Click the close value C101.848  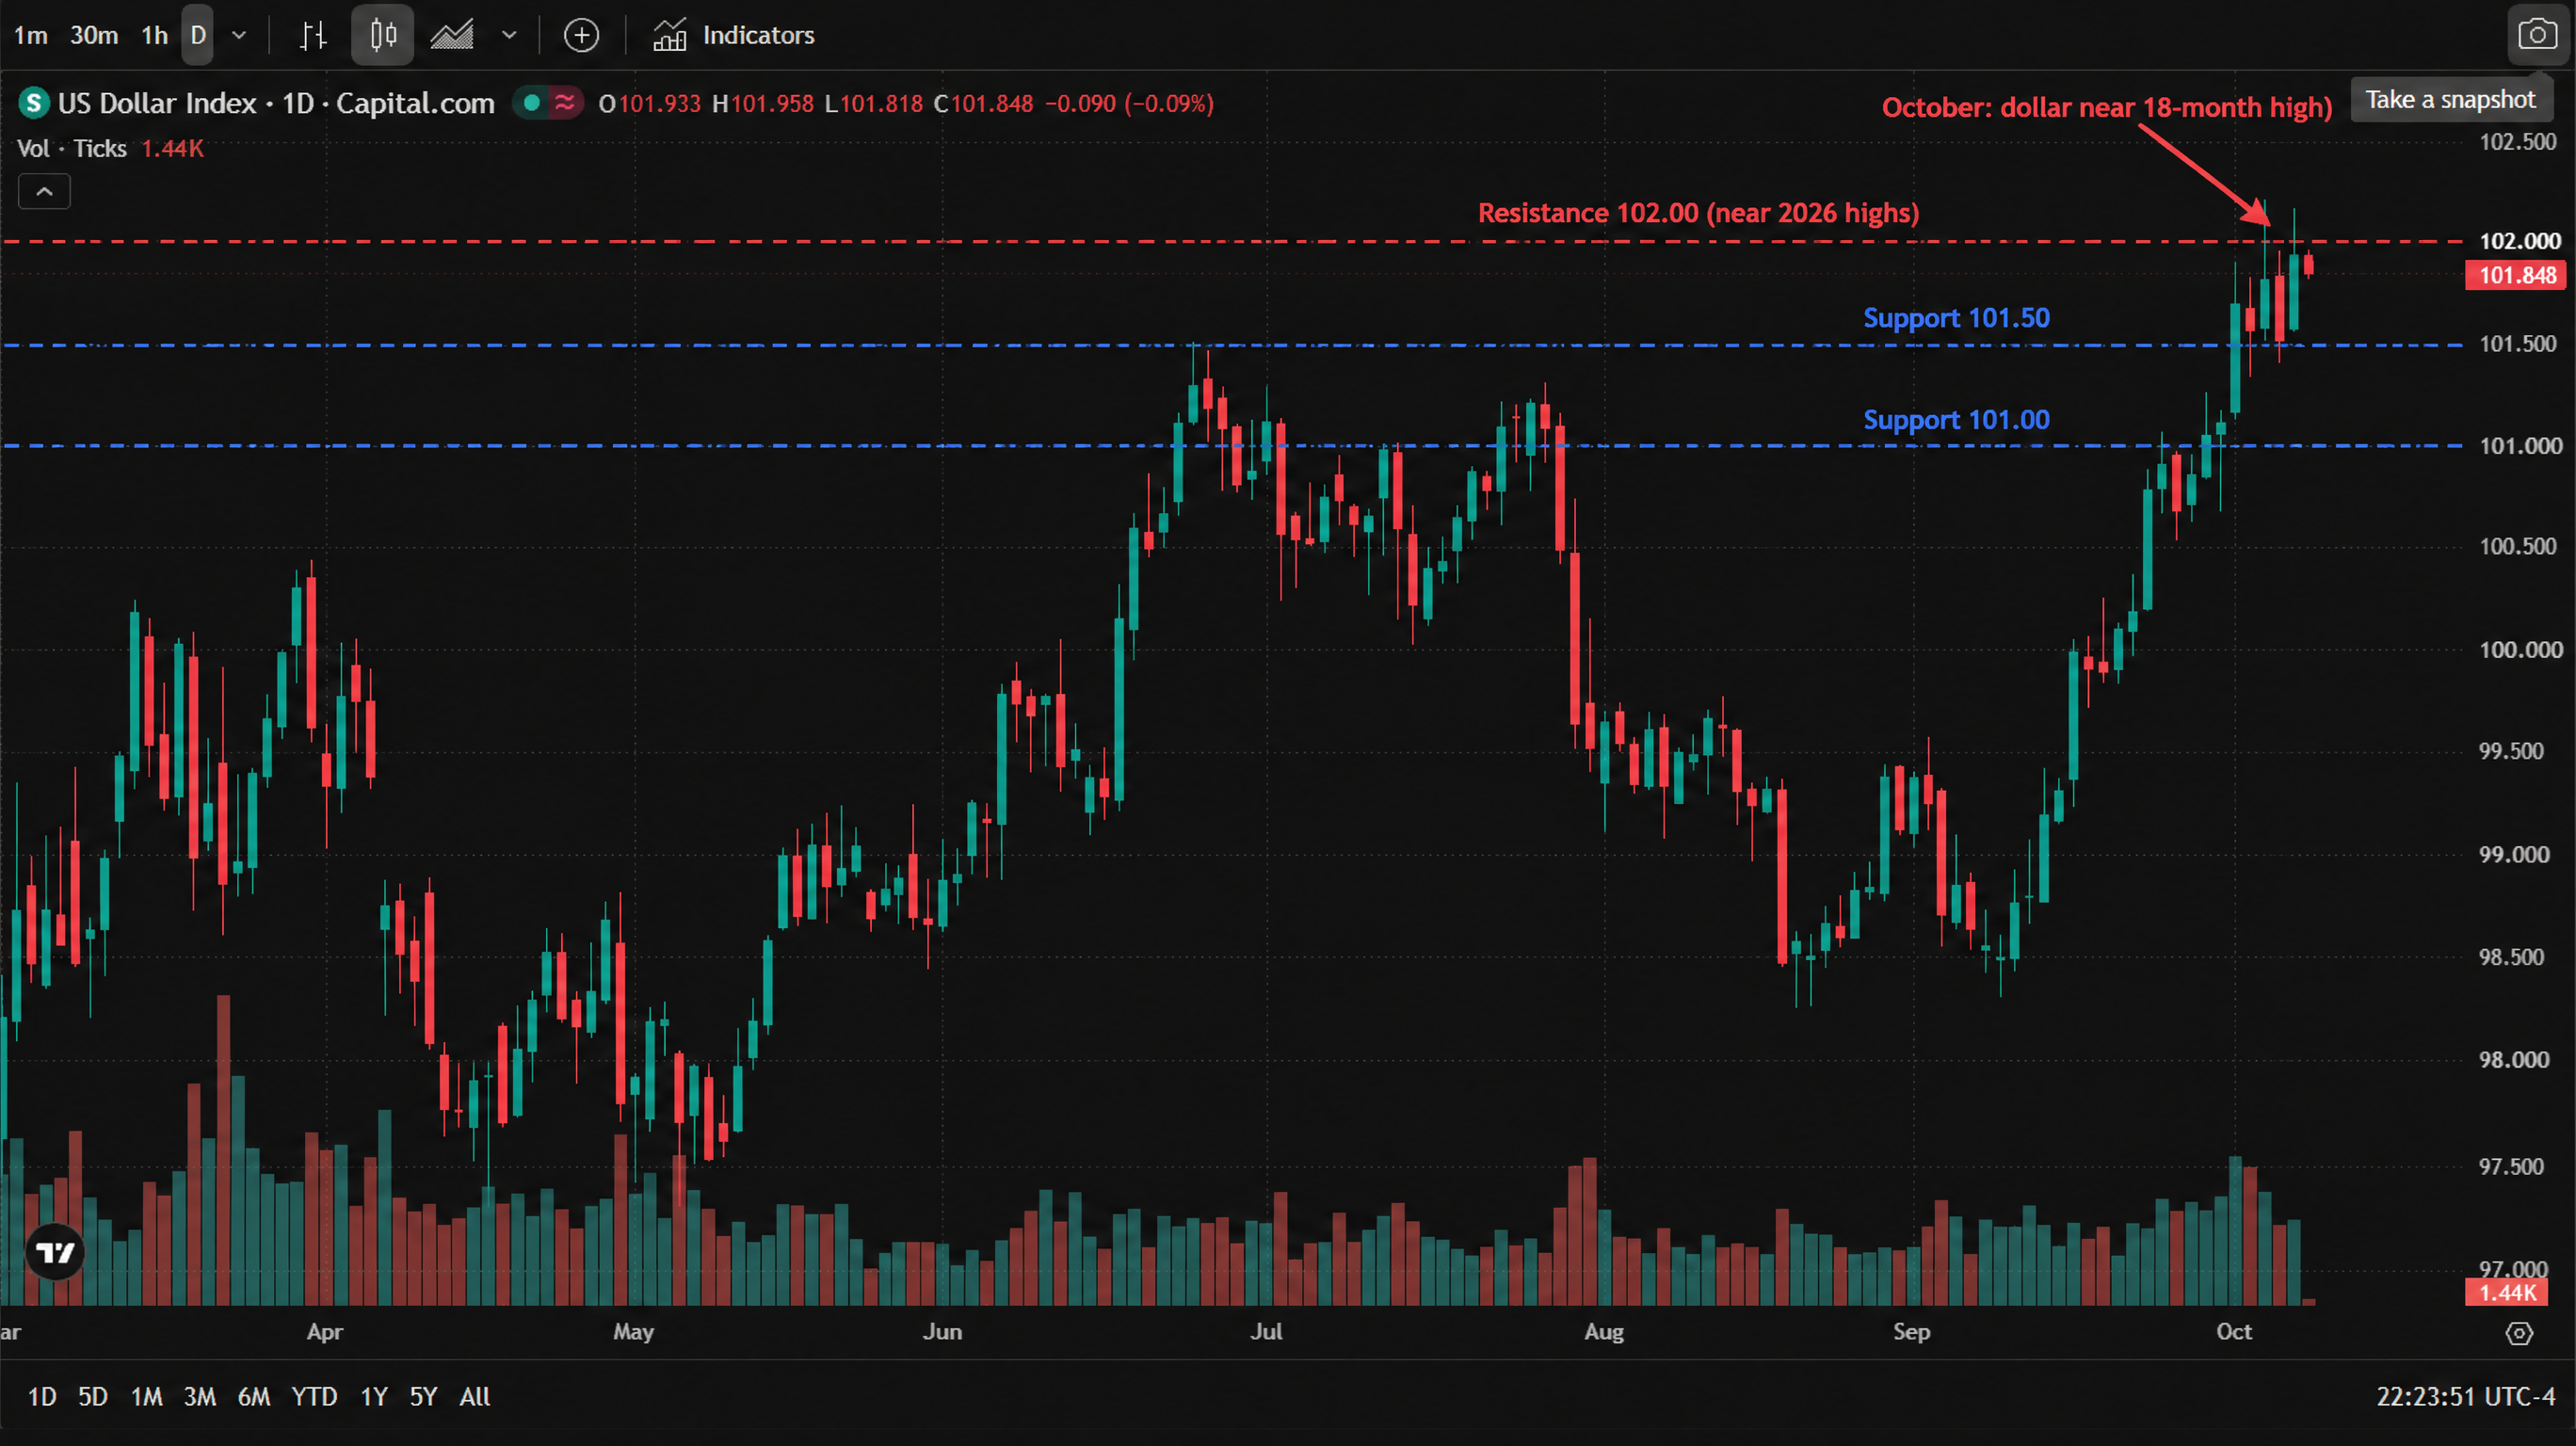click(983, 104)
